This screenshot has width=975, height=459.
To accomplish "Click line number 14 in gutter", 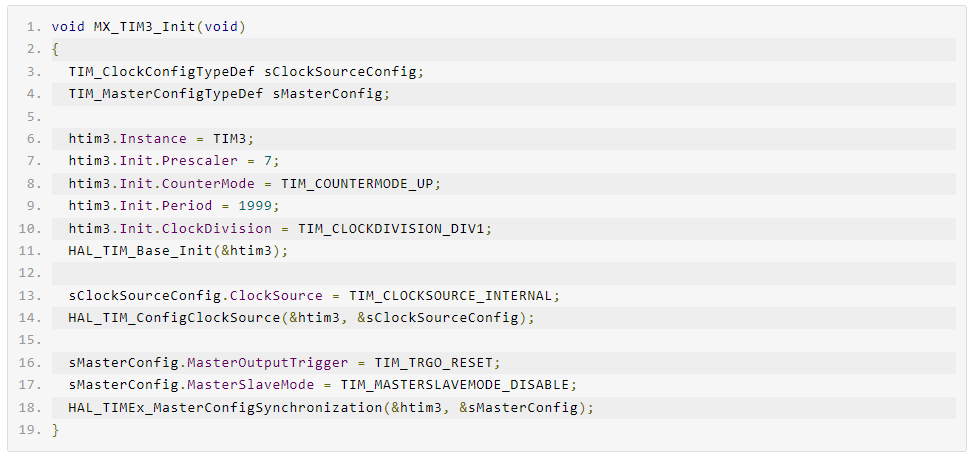I will coord(30,318).
